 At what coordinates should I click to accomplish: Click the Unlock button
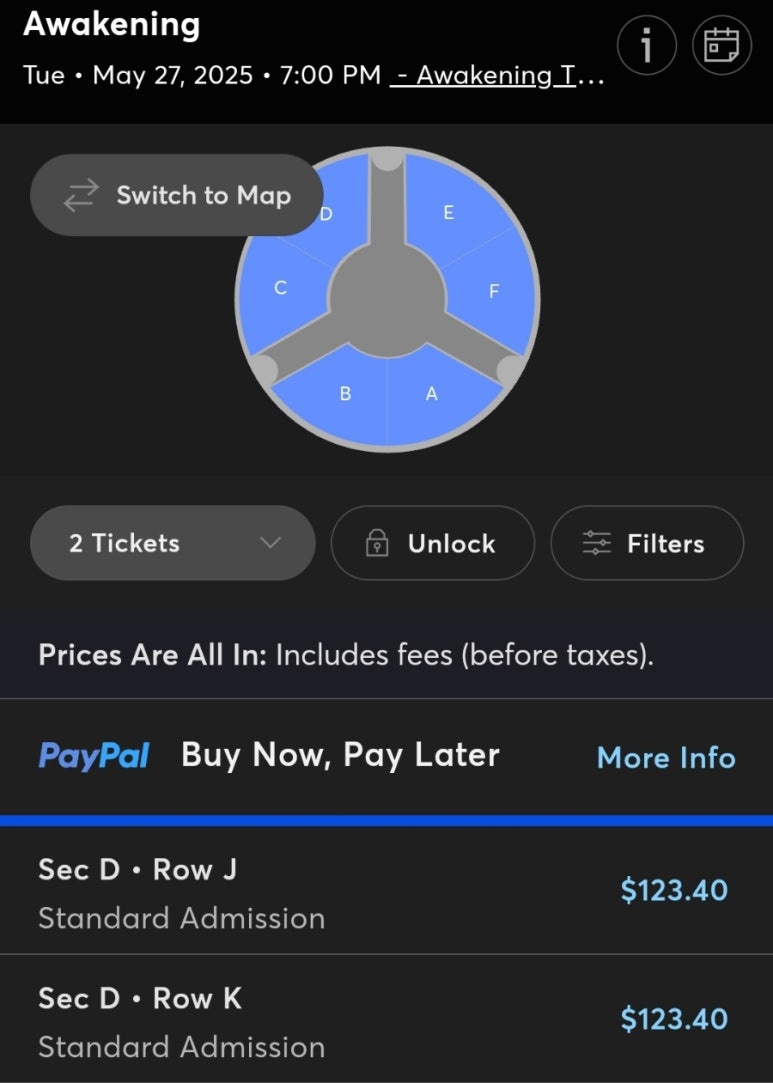[433, 543]
